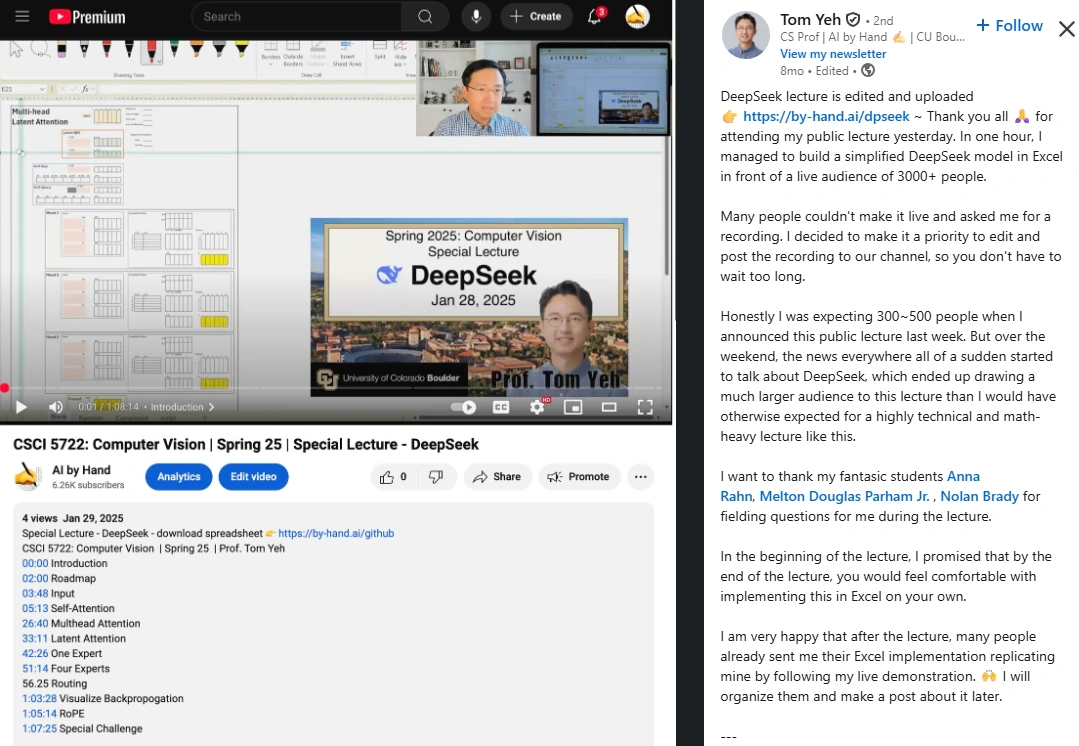The height and width of the screenshot is (746, 1079).
Task: Pick the green pen in Drawing Tools
Action: pos(174,49)
